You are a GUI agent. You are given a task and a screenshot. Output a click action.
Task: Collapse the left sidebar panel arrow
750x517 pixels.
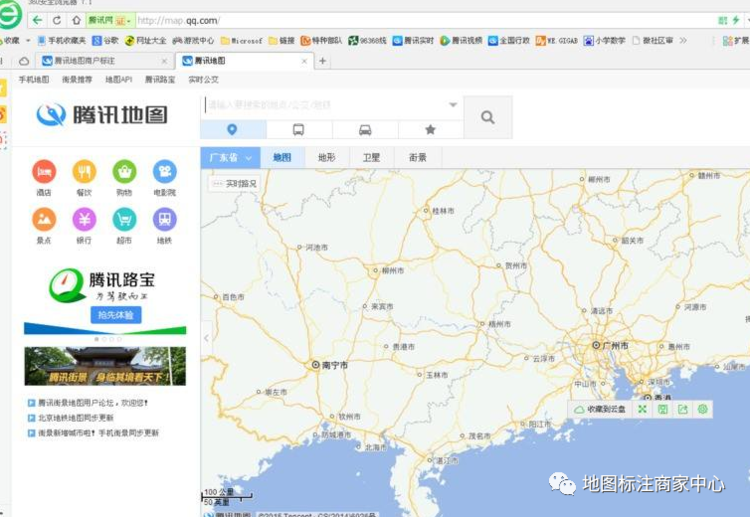[206, 338]
